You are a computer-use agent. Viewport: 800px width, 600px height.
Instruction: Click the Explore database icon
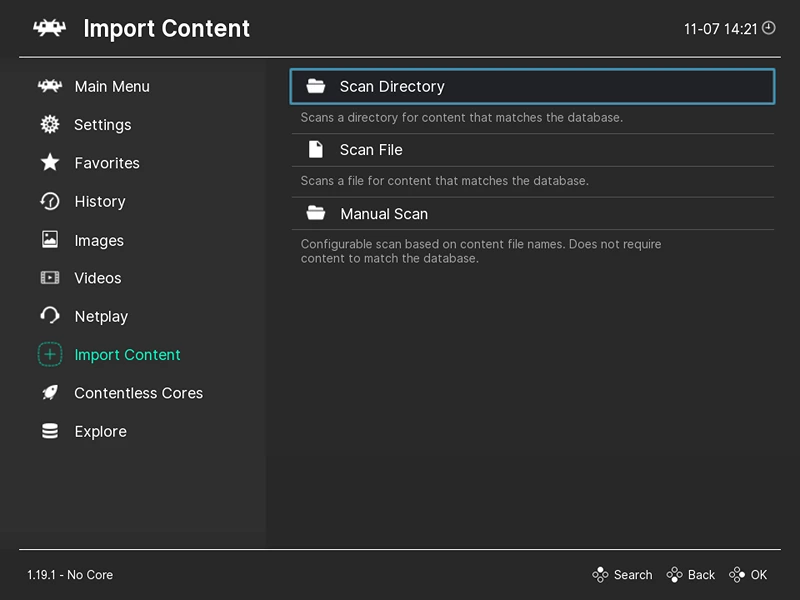(49, 431)
